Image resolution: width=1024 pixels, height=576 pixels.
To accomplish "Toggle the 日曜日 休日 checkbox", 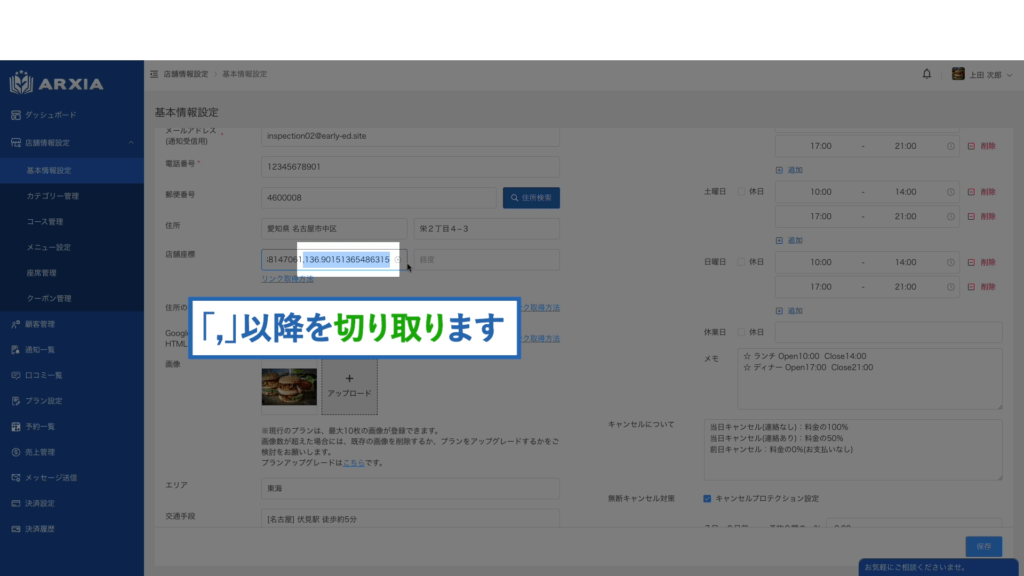I will pos(741,262).
